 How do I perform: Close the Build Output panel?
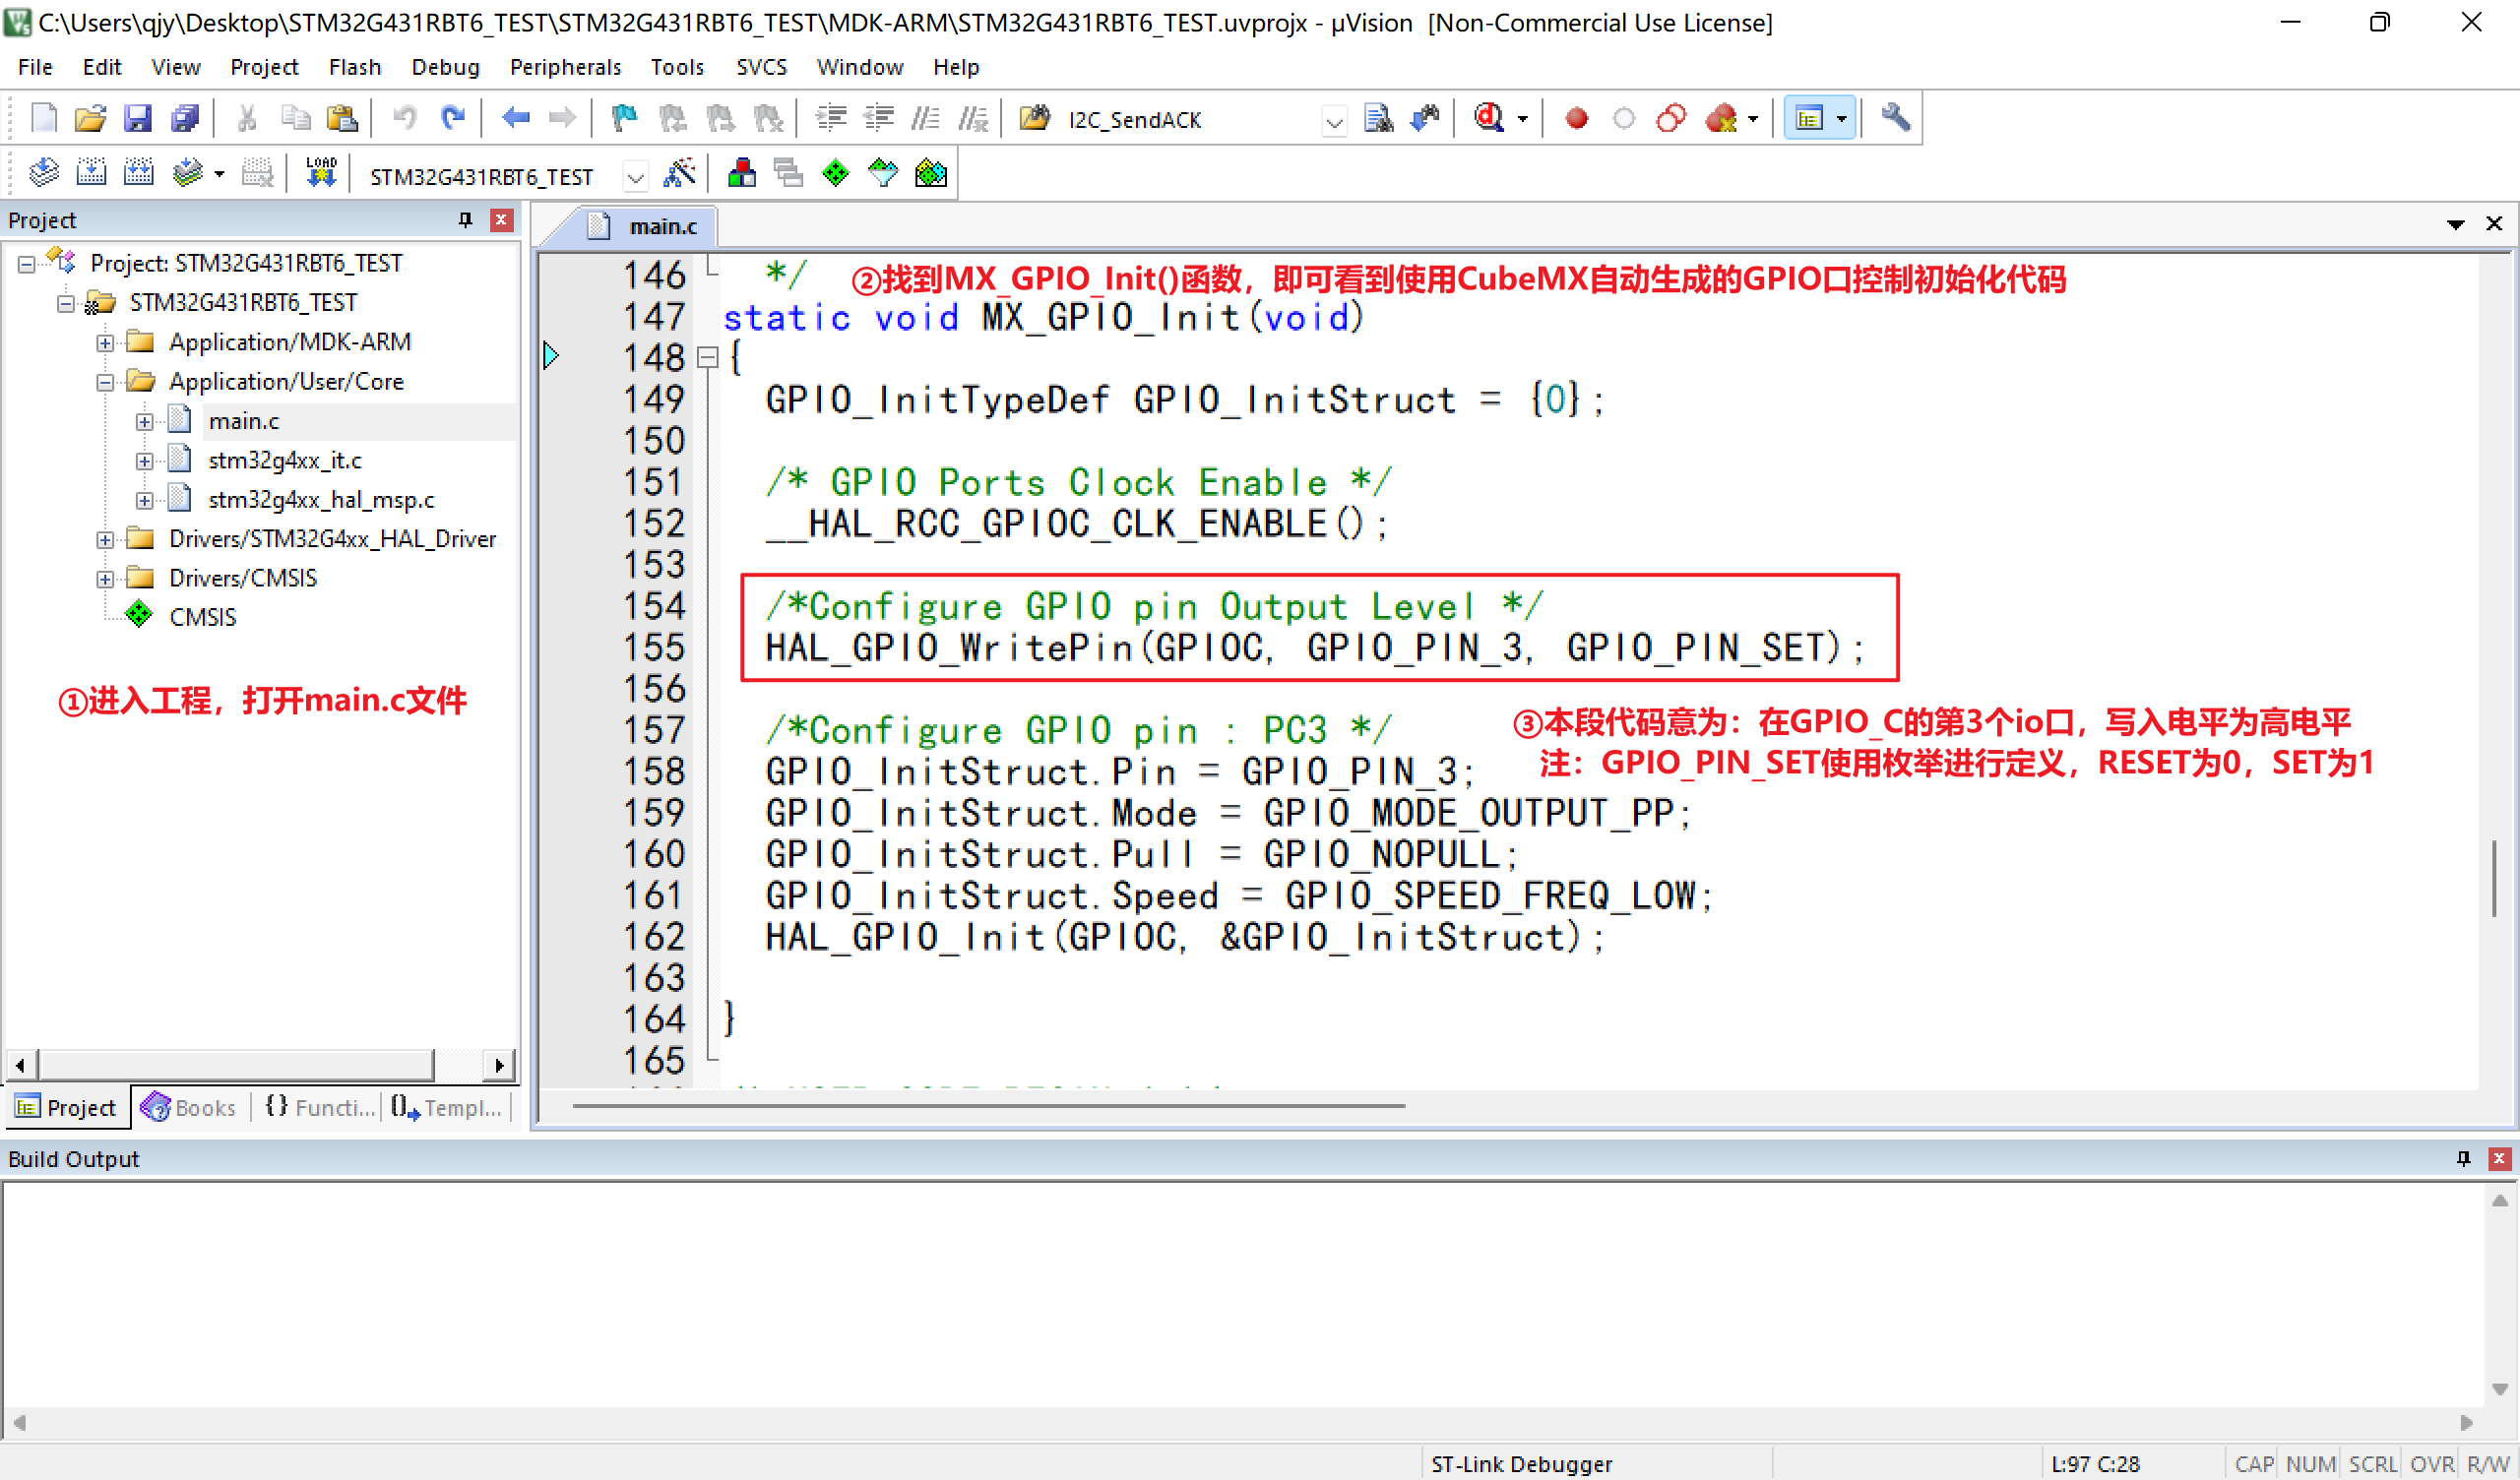(2498, 1158)
